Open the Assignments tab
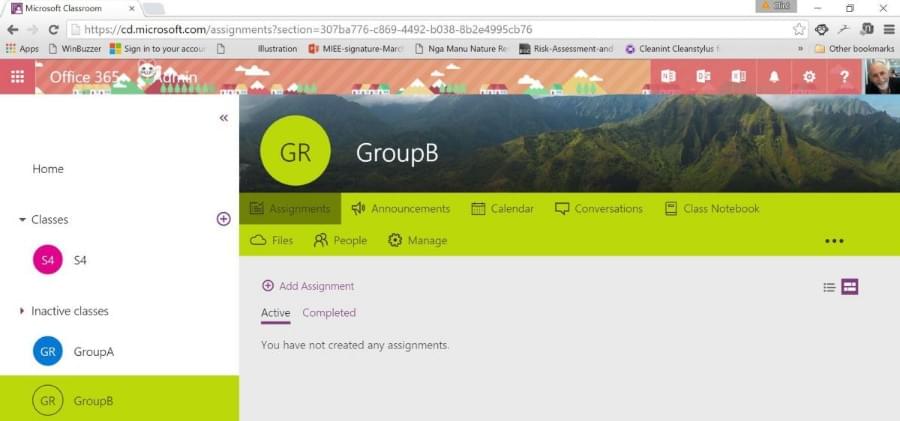900x421 pixels. pos(290,208)
